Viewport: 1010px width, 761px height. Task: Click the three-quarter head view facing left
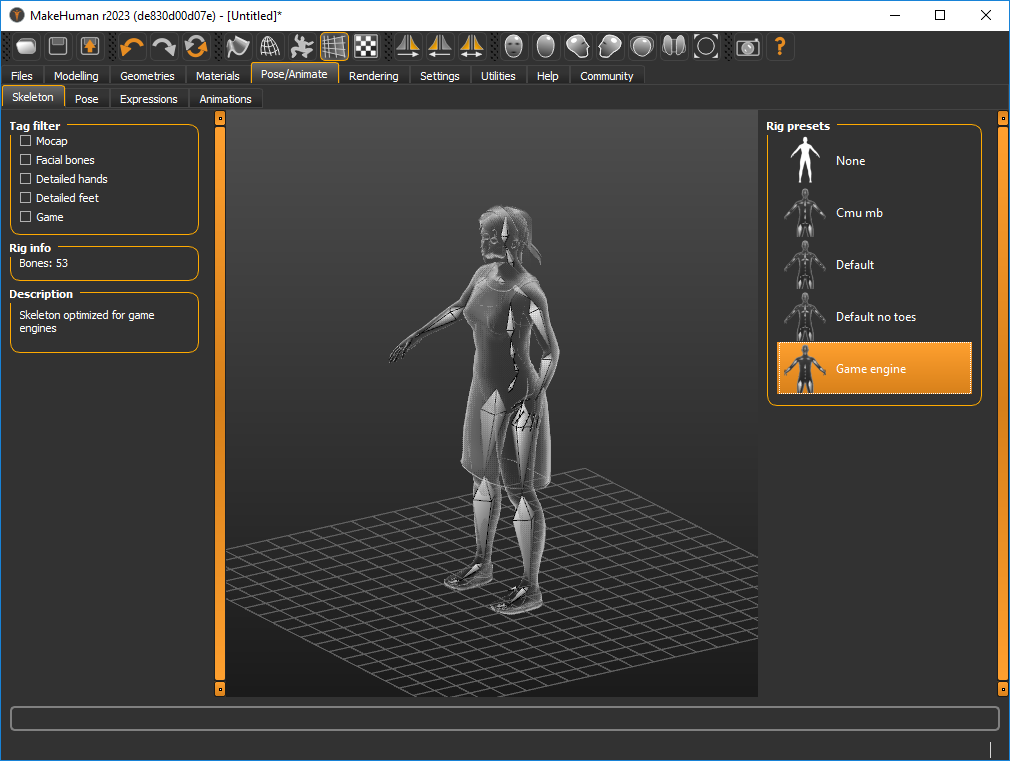pos(578,46)
